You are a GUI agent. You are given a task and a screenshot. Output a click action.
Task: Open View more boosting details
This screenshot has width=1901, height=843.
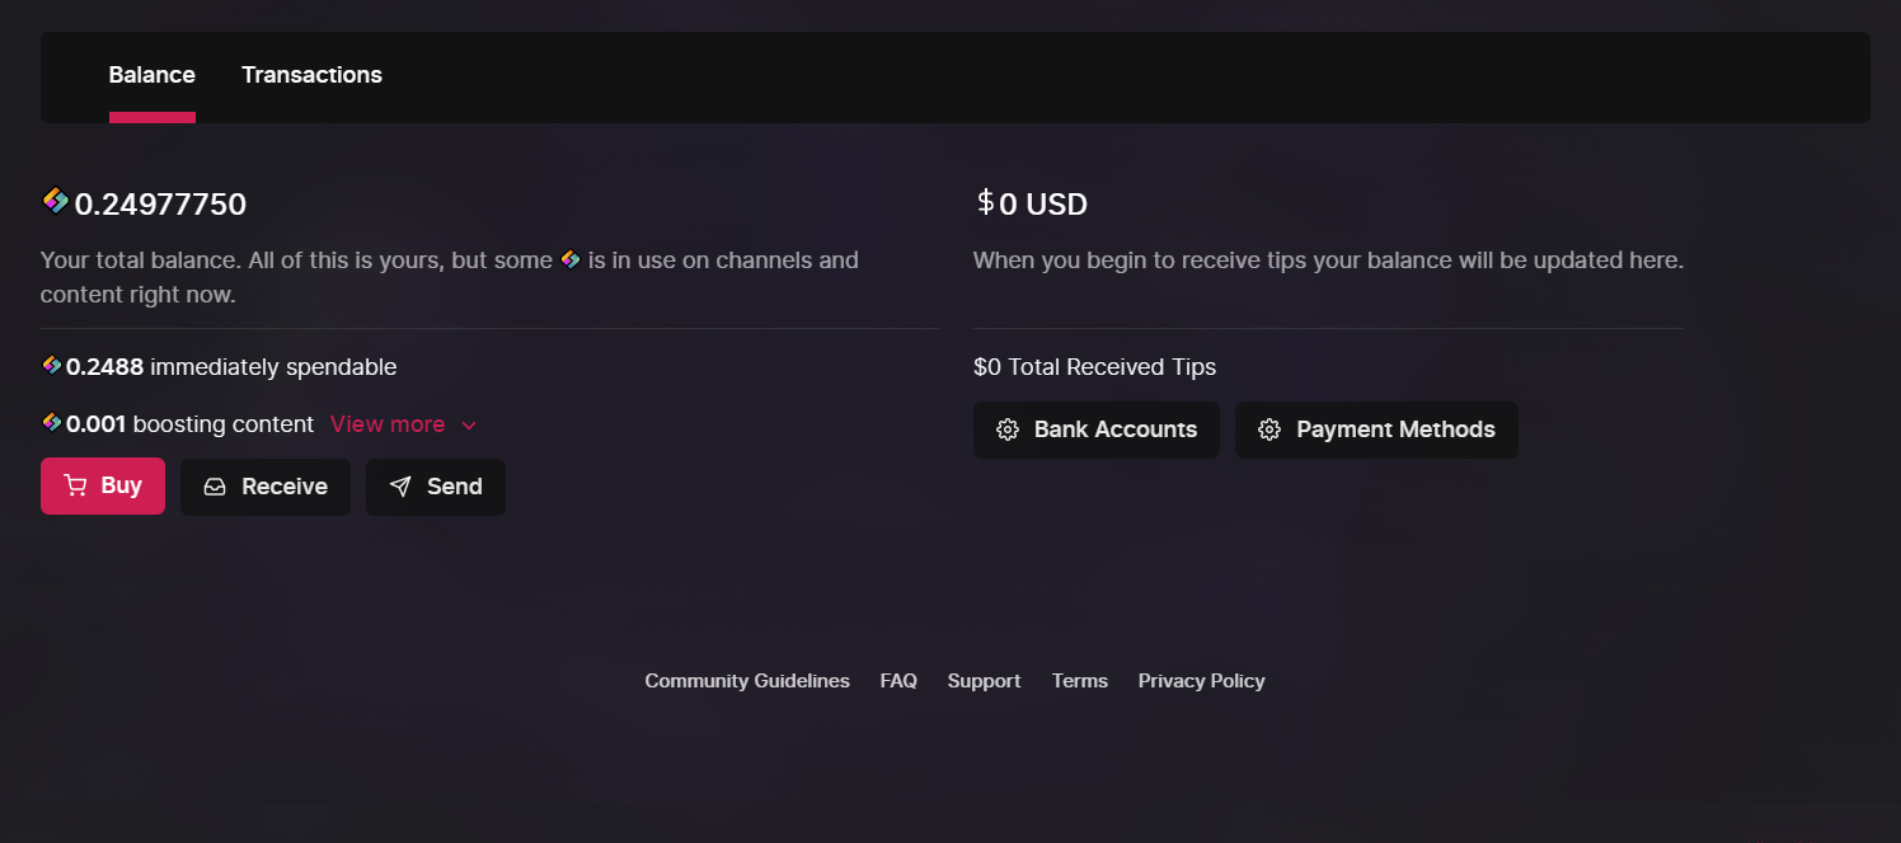pos(387,424)
